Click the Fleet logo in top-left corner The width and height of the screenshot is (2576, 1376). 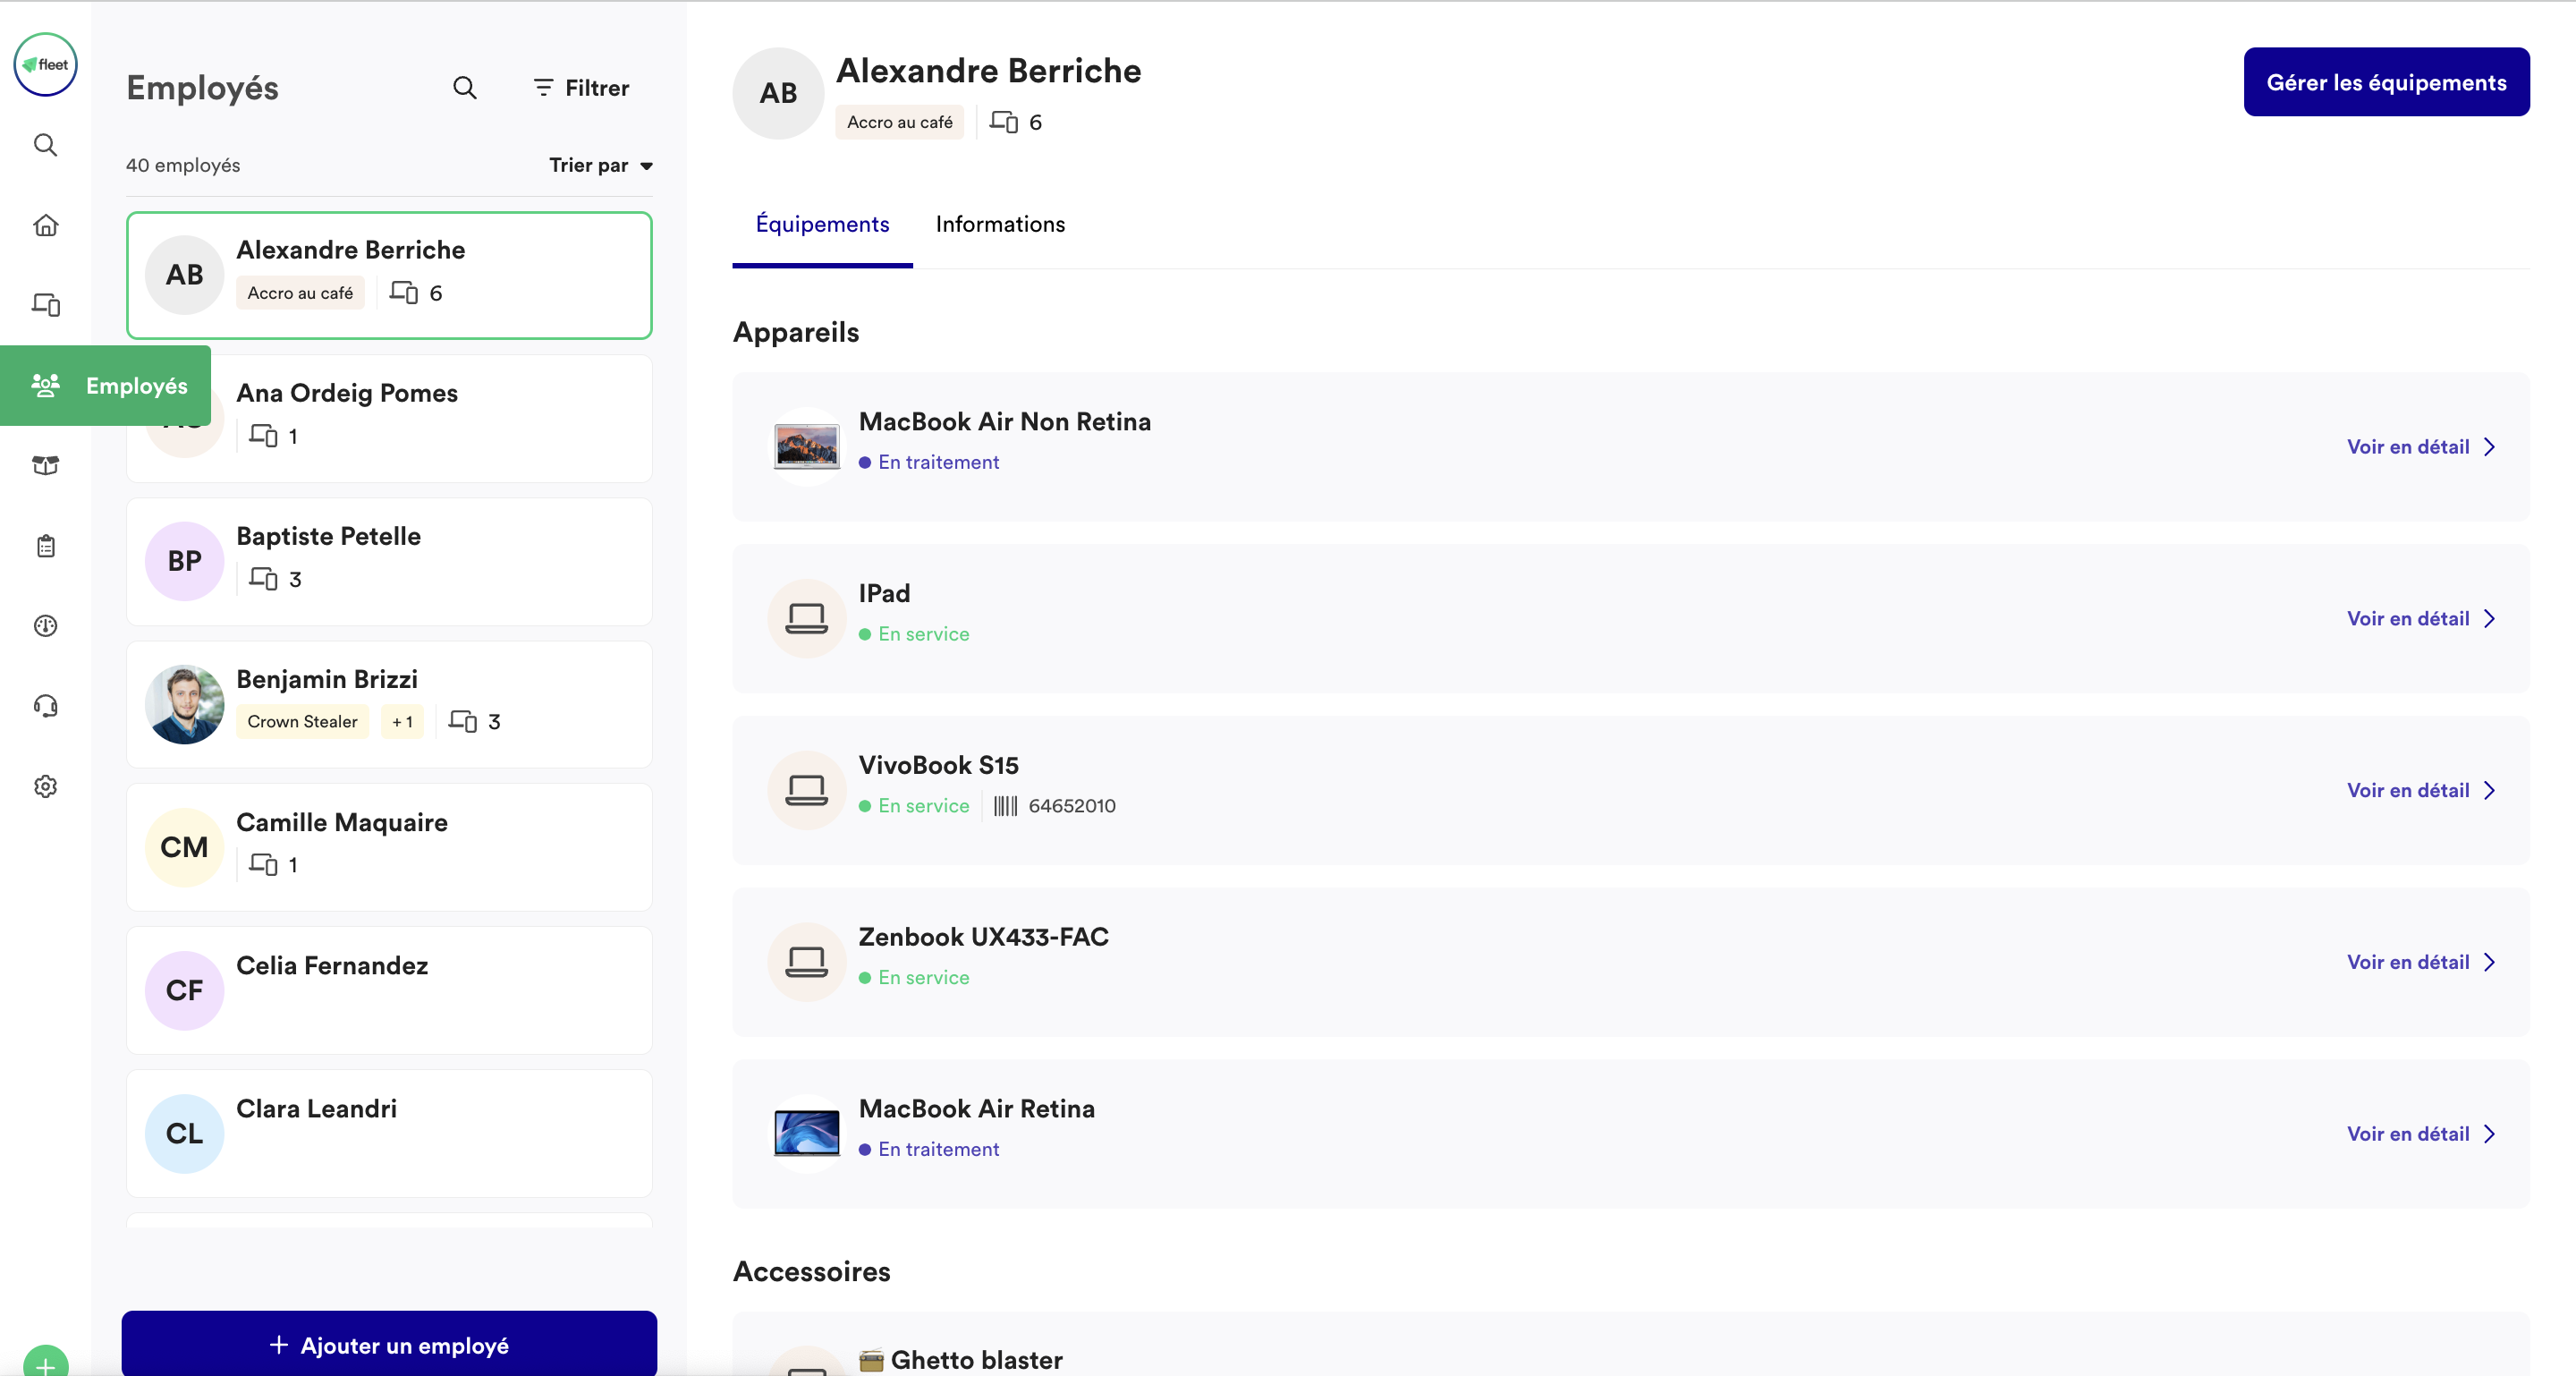pyautogui.click(x=46, y=64)
